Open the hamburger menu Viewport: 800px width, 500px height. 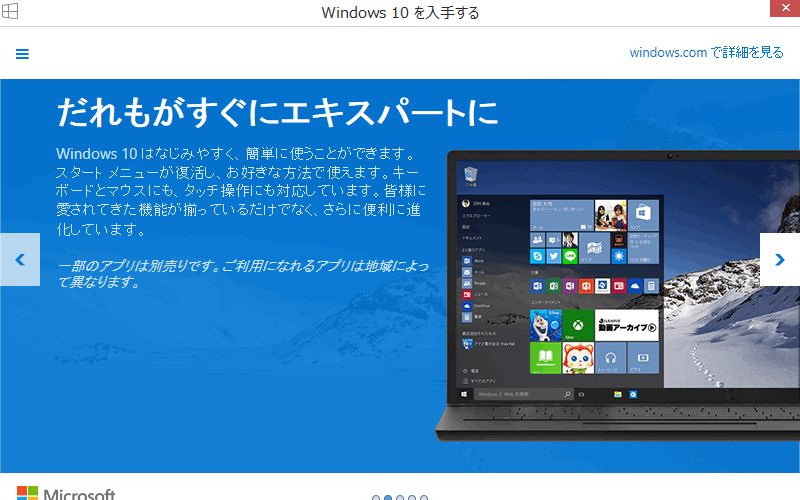[22, 54]
